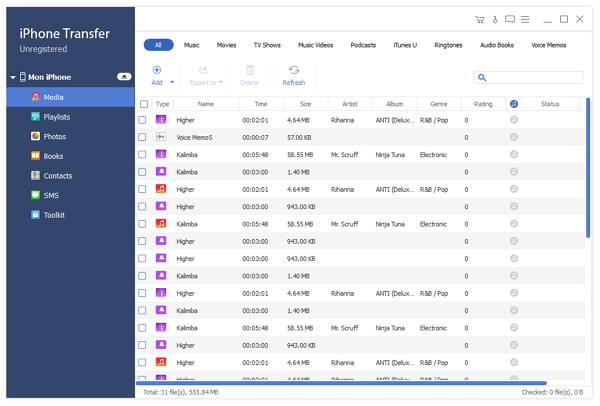
Task: Check first Kalimba 1.40 MB row checkbox
Action: point(142,172)
